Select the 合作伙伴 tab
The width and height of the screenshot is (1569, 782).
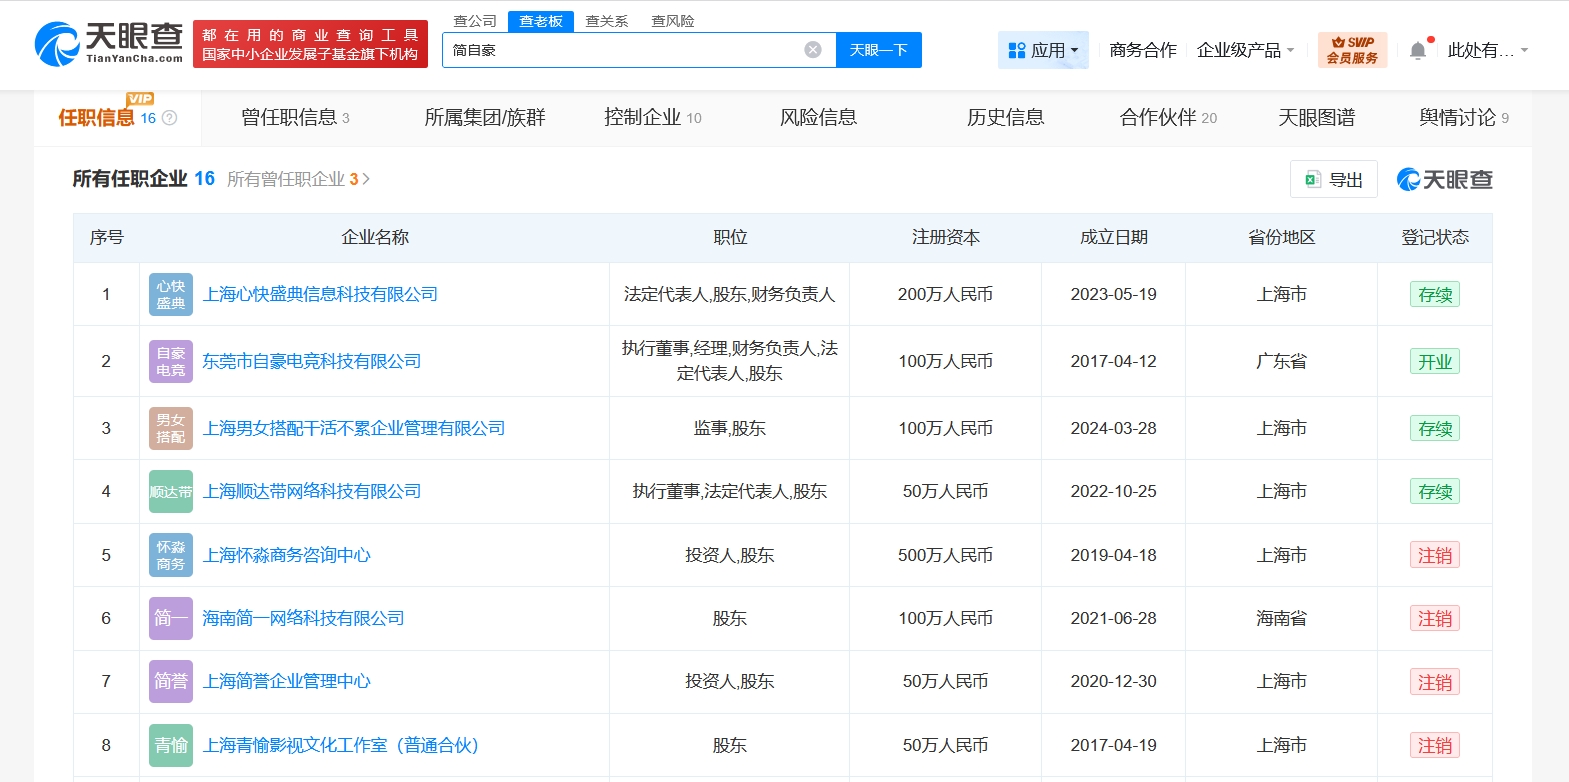pos(1167,118)
